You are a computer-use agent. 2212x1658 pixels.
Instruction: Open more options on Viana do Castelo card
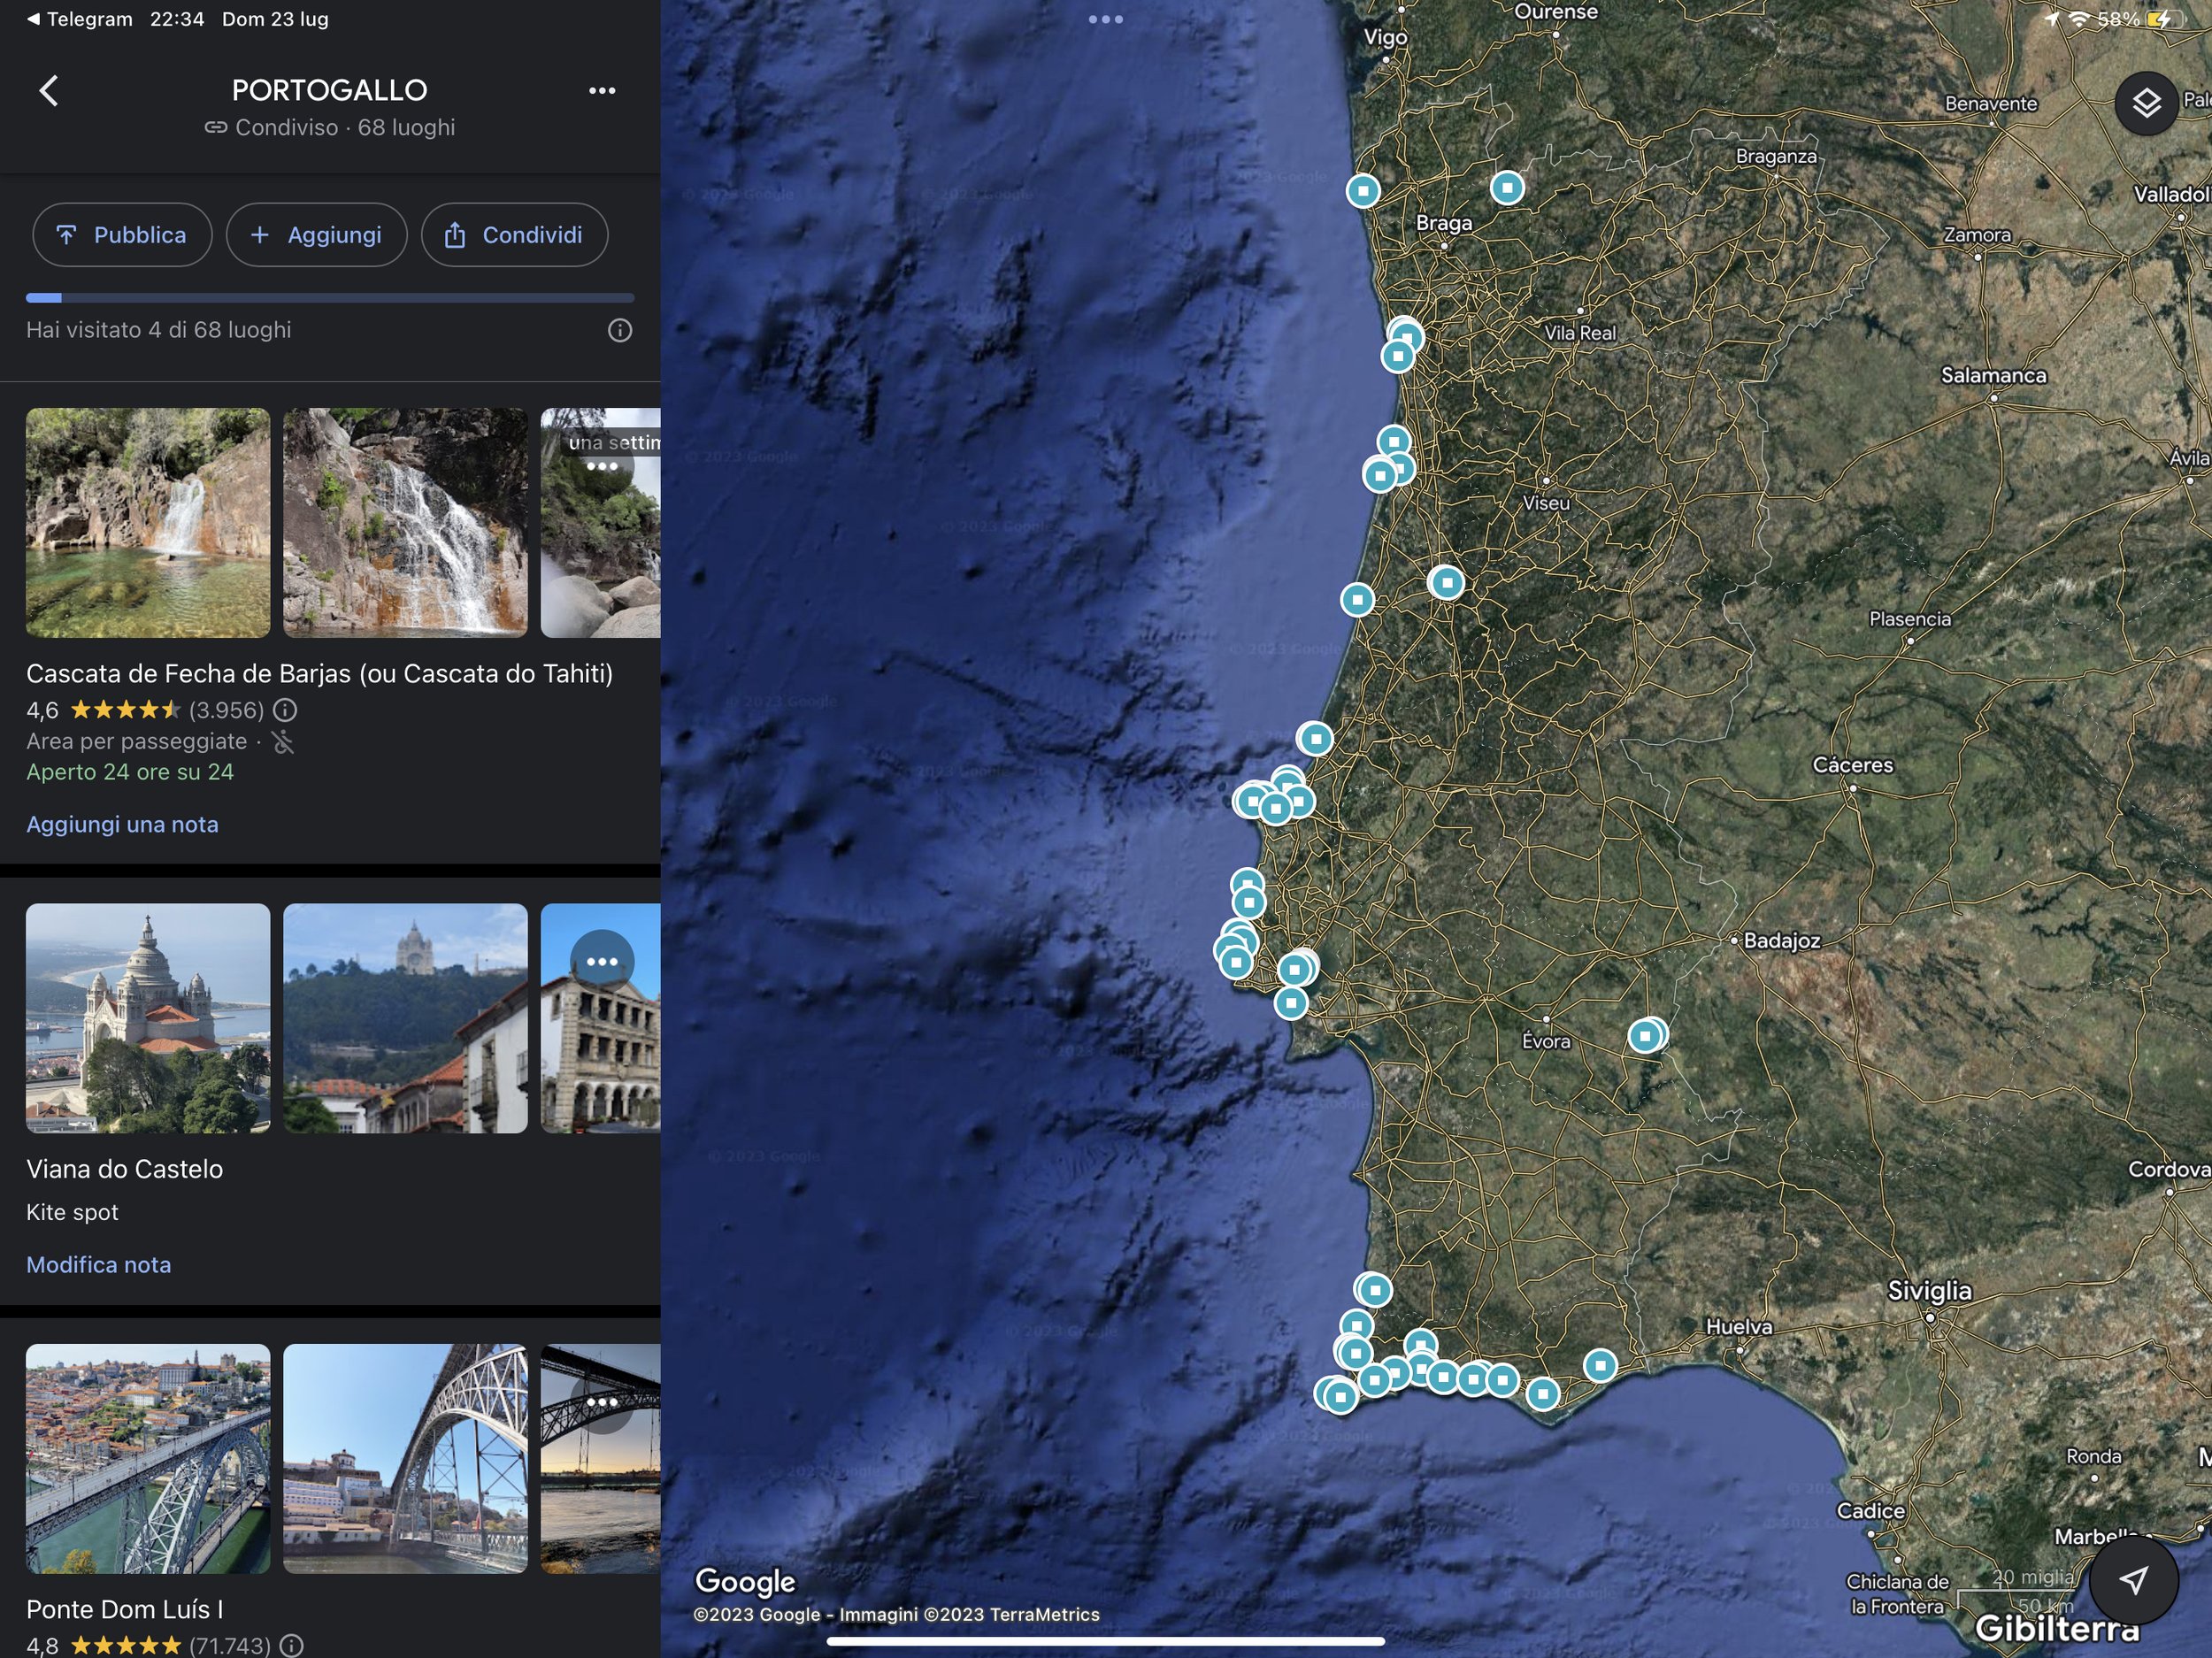(x=602, y=961)
